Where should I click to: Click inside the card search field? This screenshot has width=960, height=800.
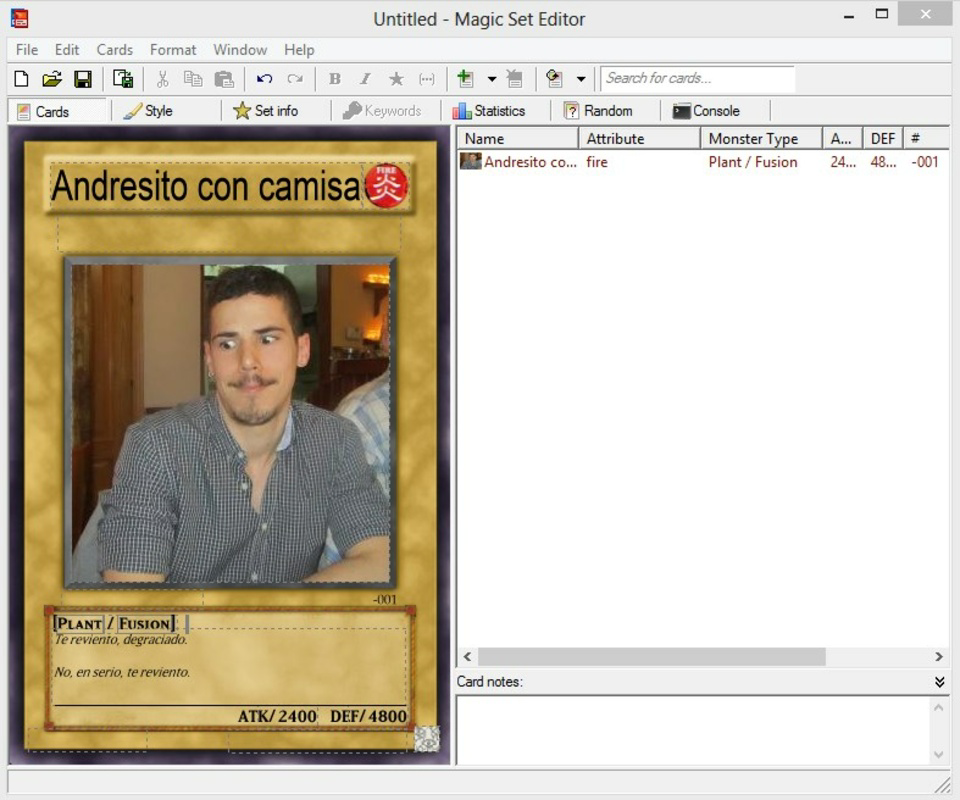coord(695,78)
